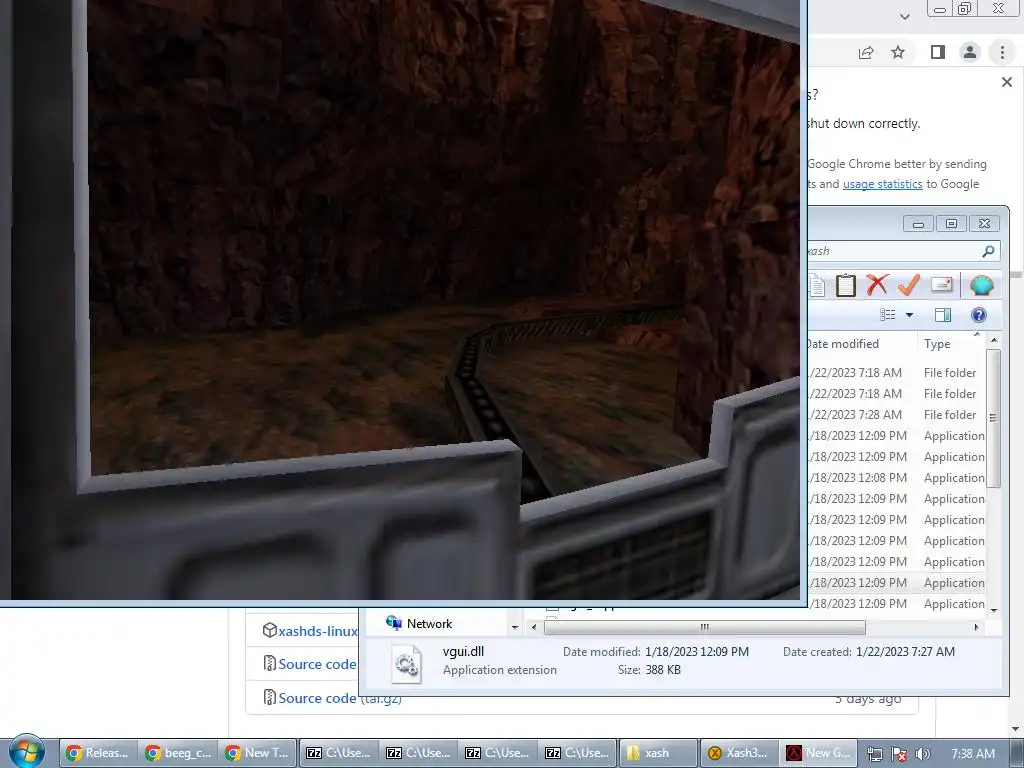Click the Explorer file list scrollbar thumb
This screenshot has width=1024, height=768.
click(993, 418)
